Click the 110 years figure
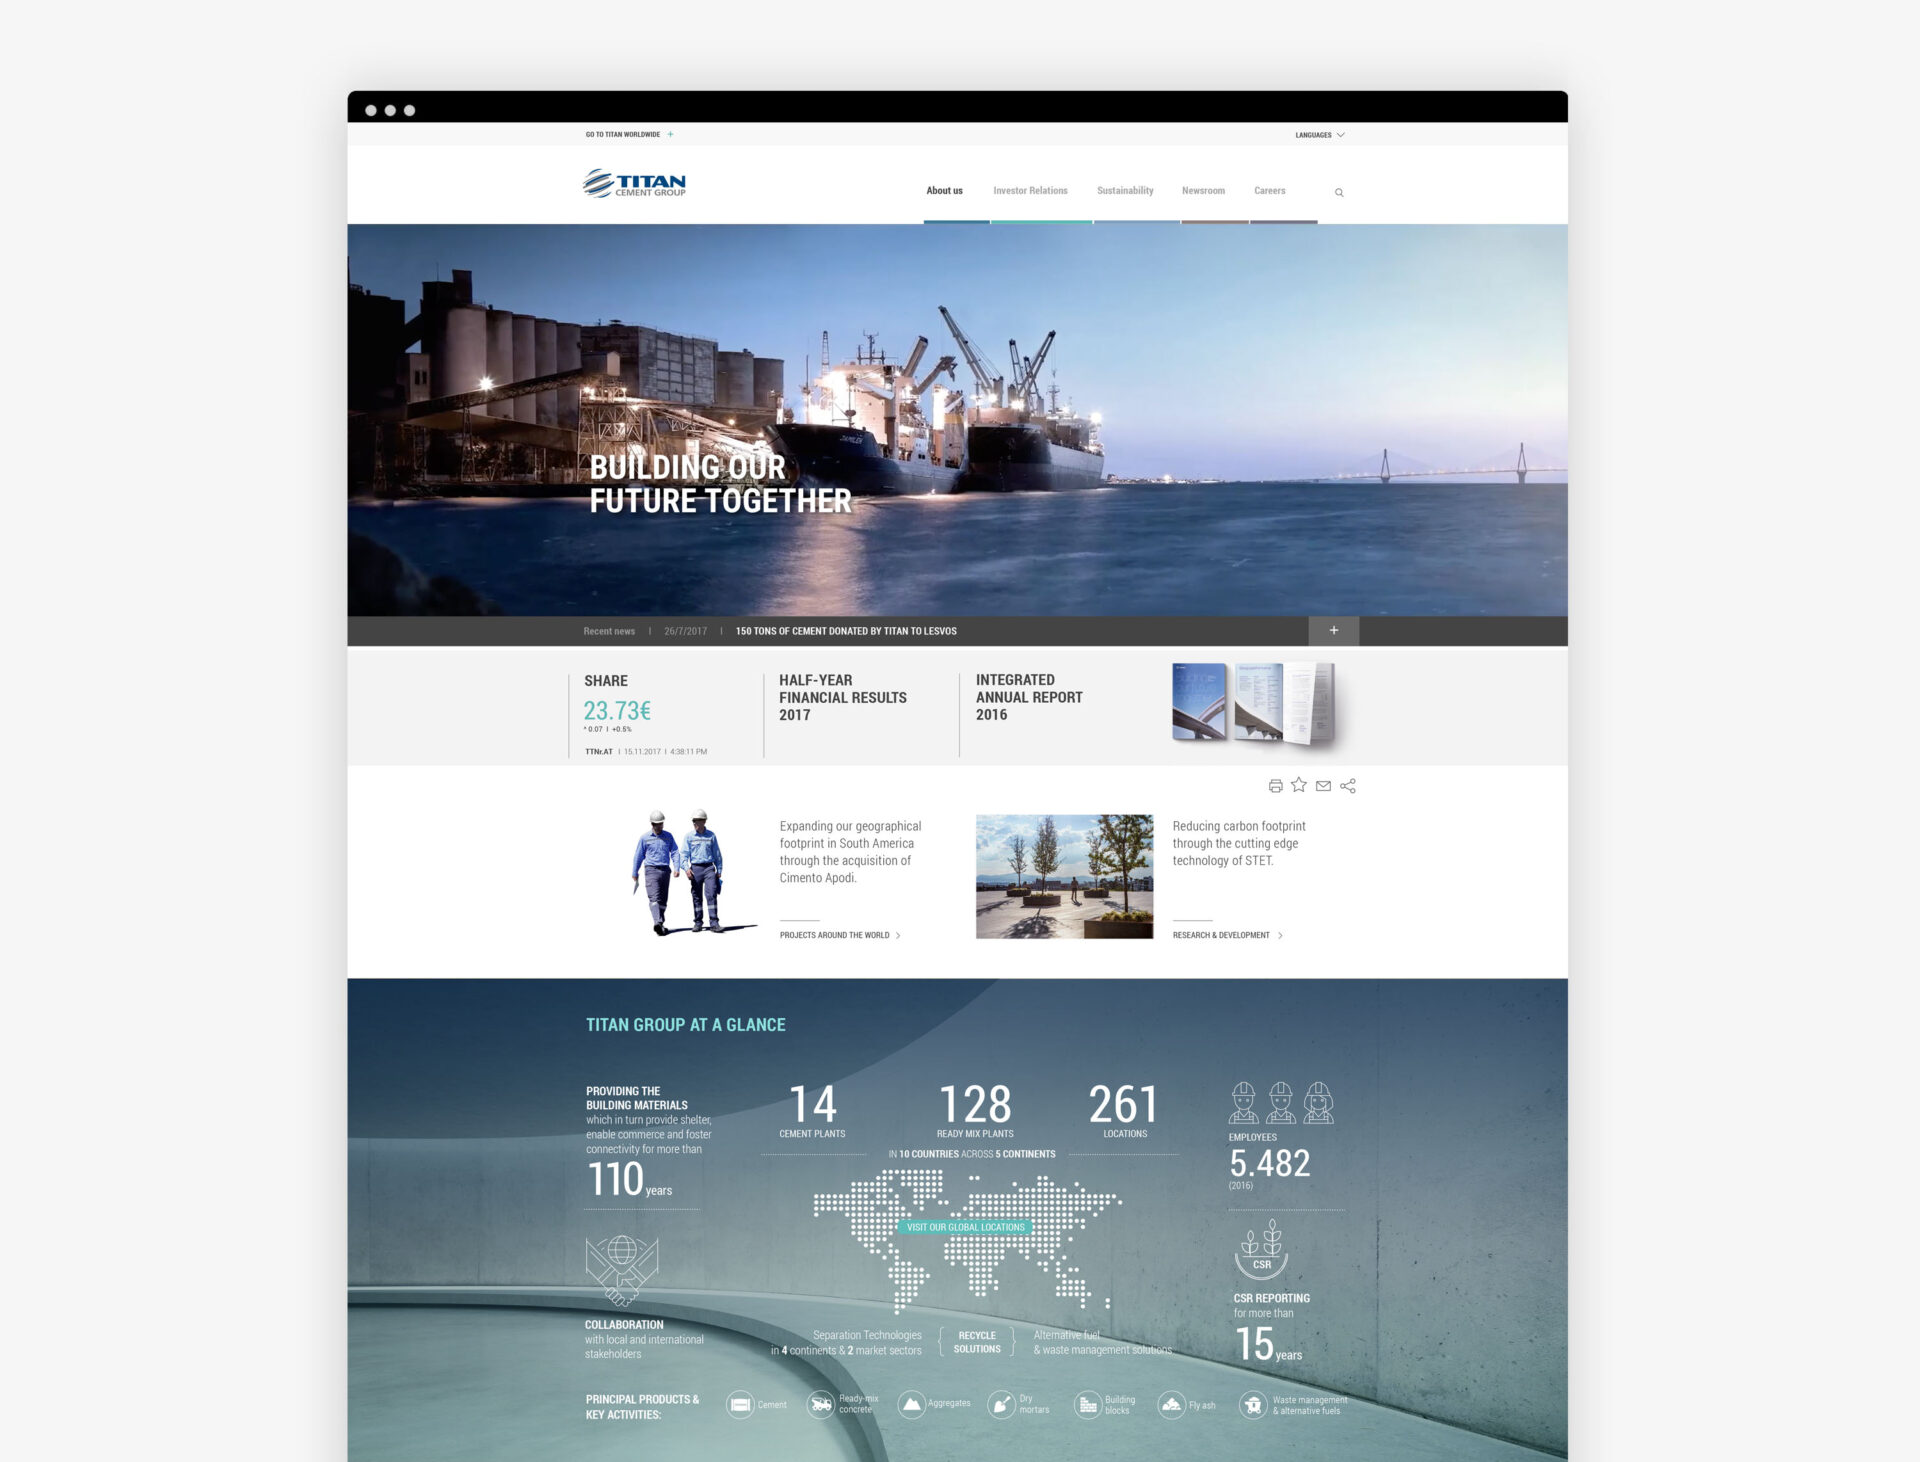This screenshot has height=1462, width=1920. click(x=629, y=1180)
